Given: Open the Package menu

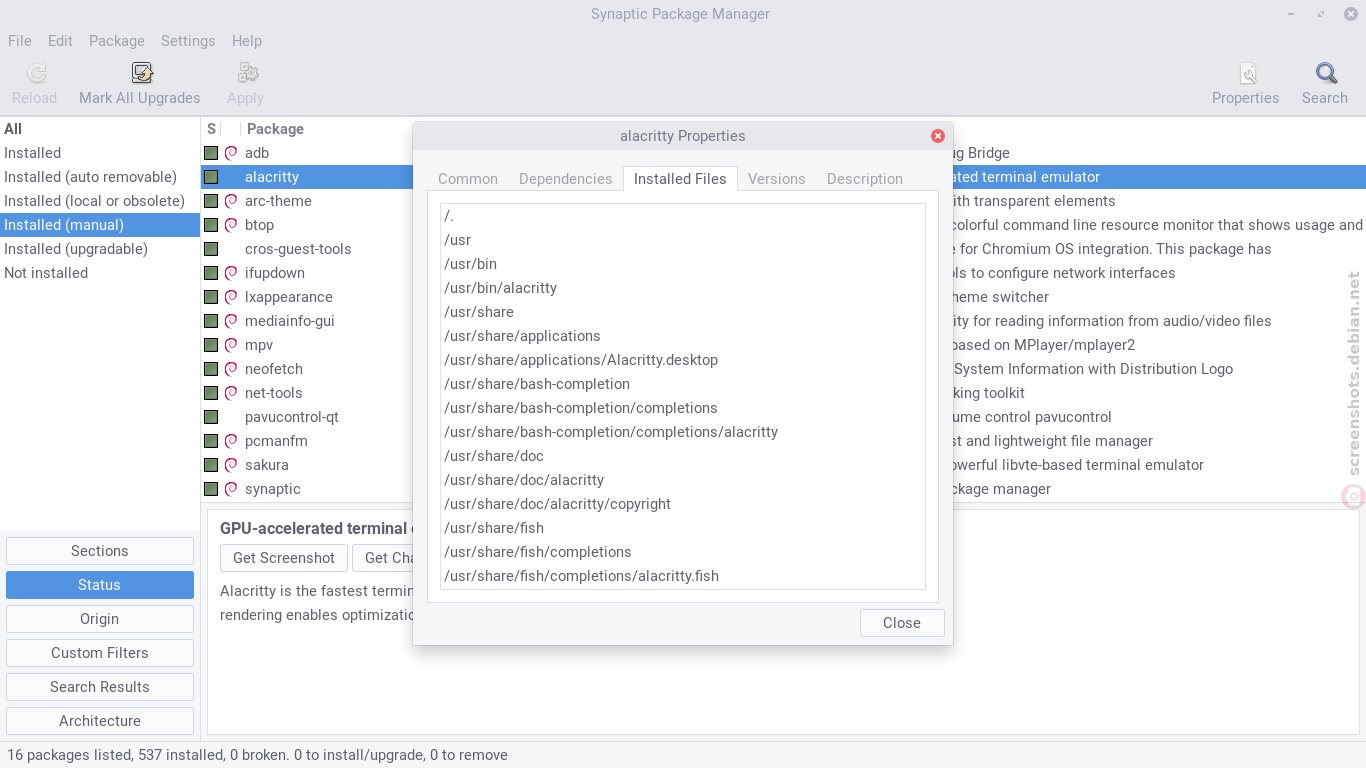Looking at the screenshot, I should (117, 41).
